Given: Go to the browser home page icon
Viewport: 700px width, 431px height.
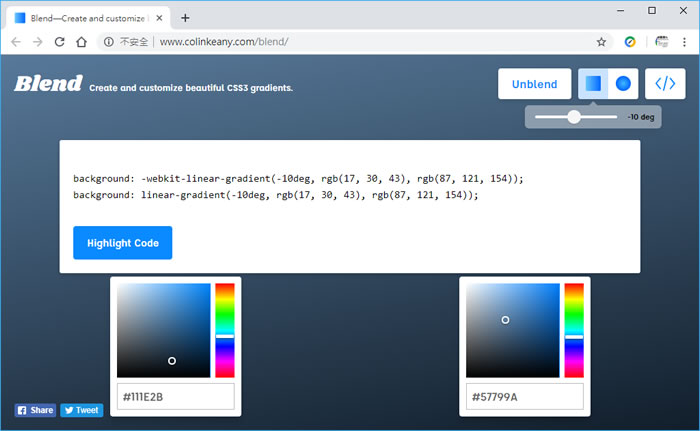Looking at the screenshot, I should (x=81, y=42).
